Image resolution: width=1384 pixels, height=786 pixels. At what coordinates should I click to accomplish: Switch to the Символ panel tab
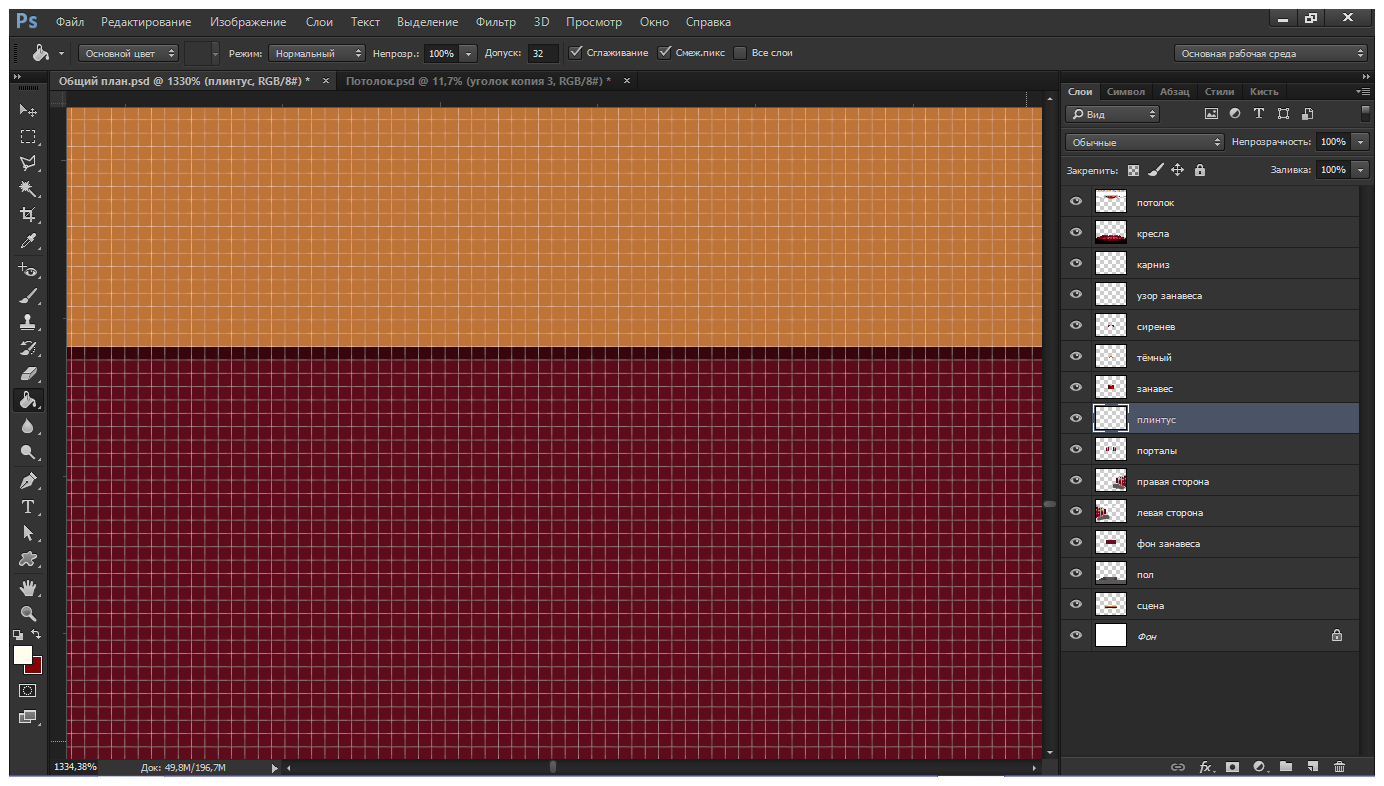pos(1127,91)
